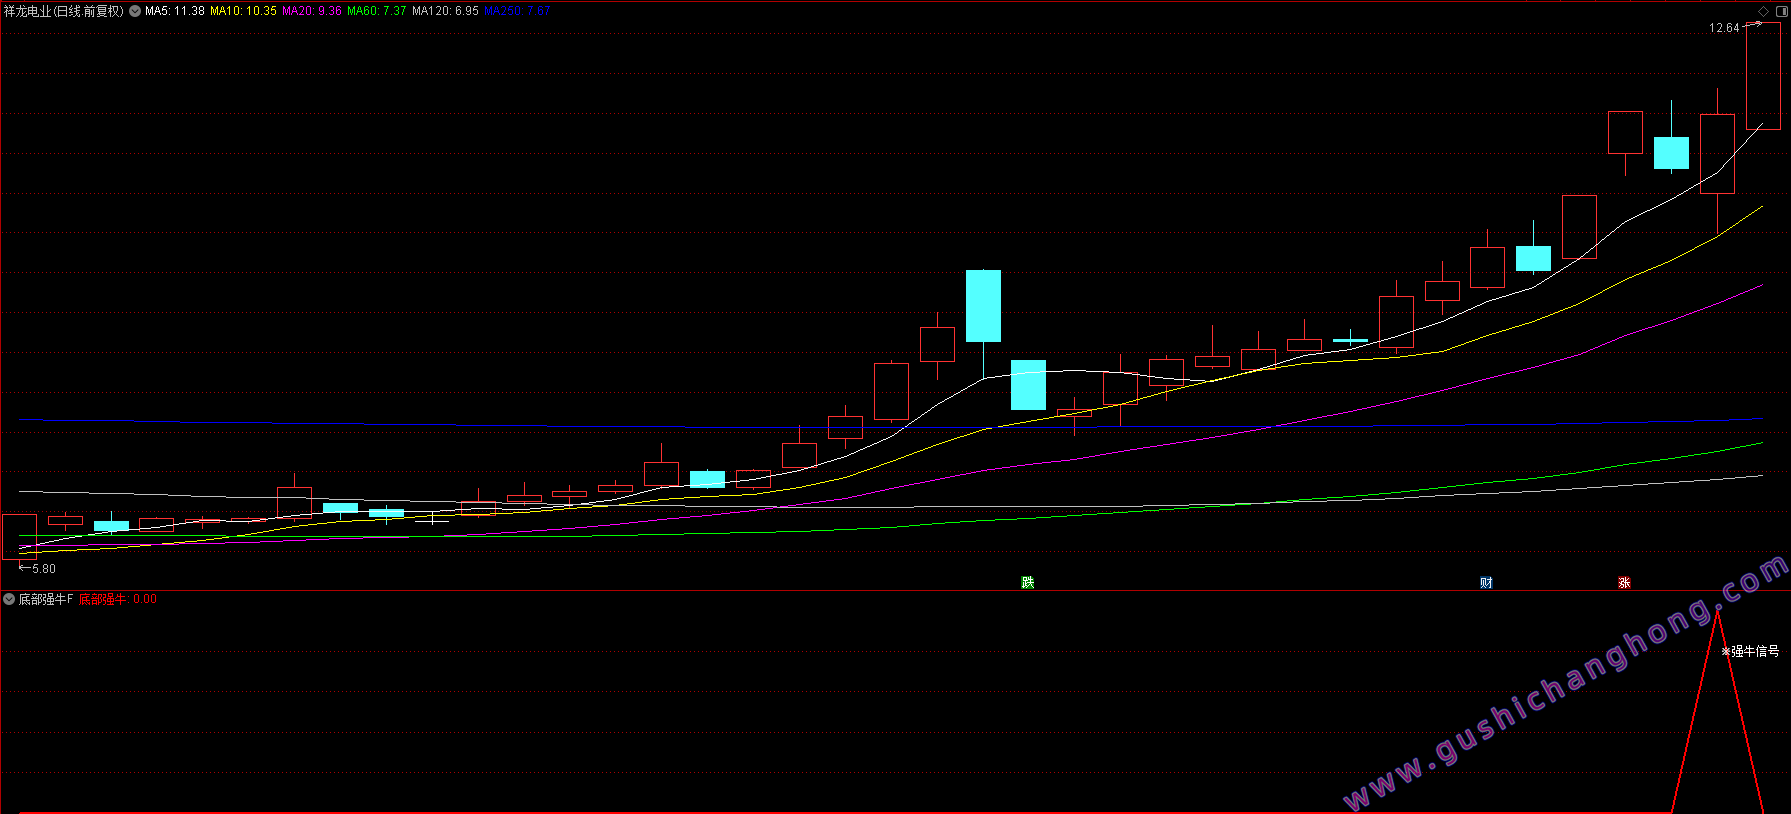Expand the 底部强牛F indicator dropdown arrow

coord(9,599)
